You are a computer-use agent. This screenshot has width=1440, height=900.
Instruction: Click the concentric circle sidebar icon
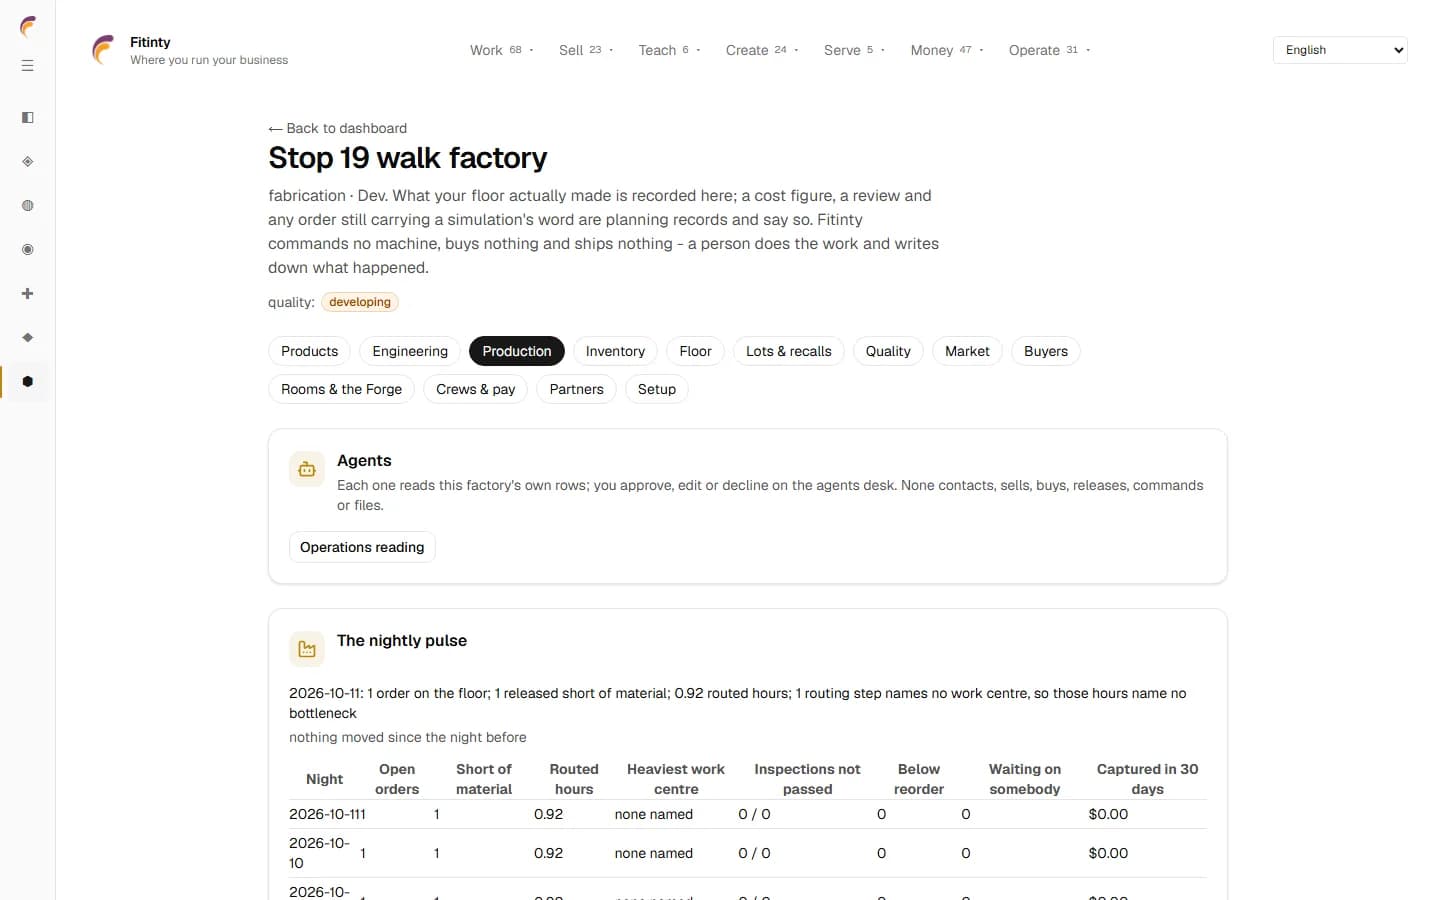click(x=28, y=250)
